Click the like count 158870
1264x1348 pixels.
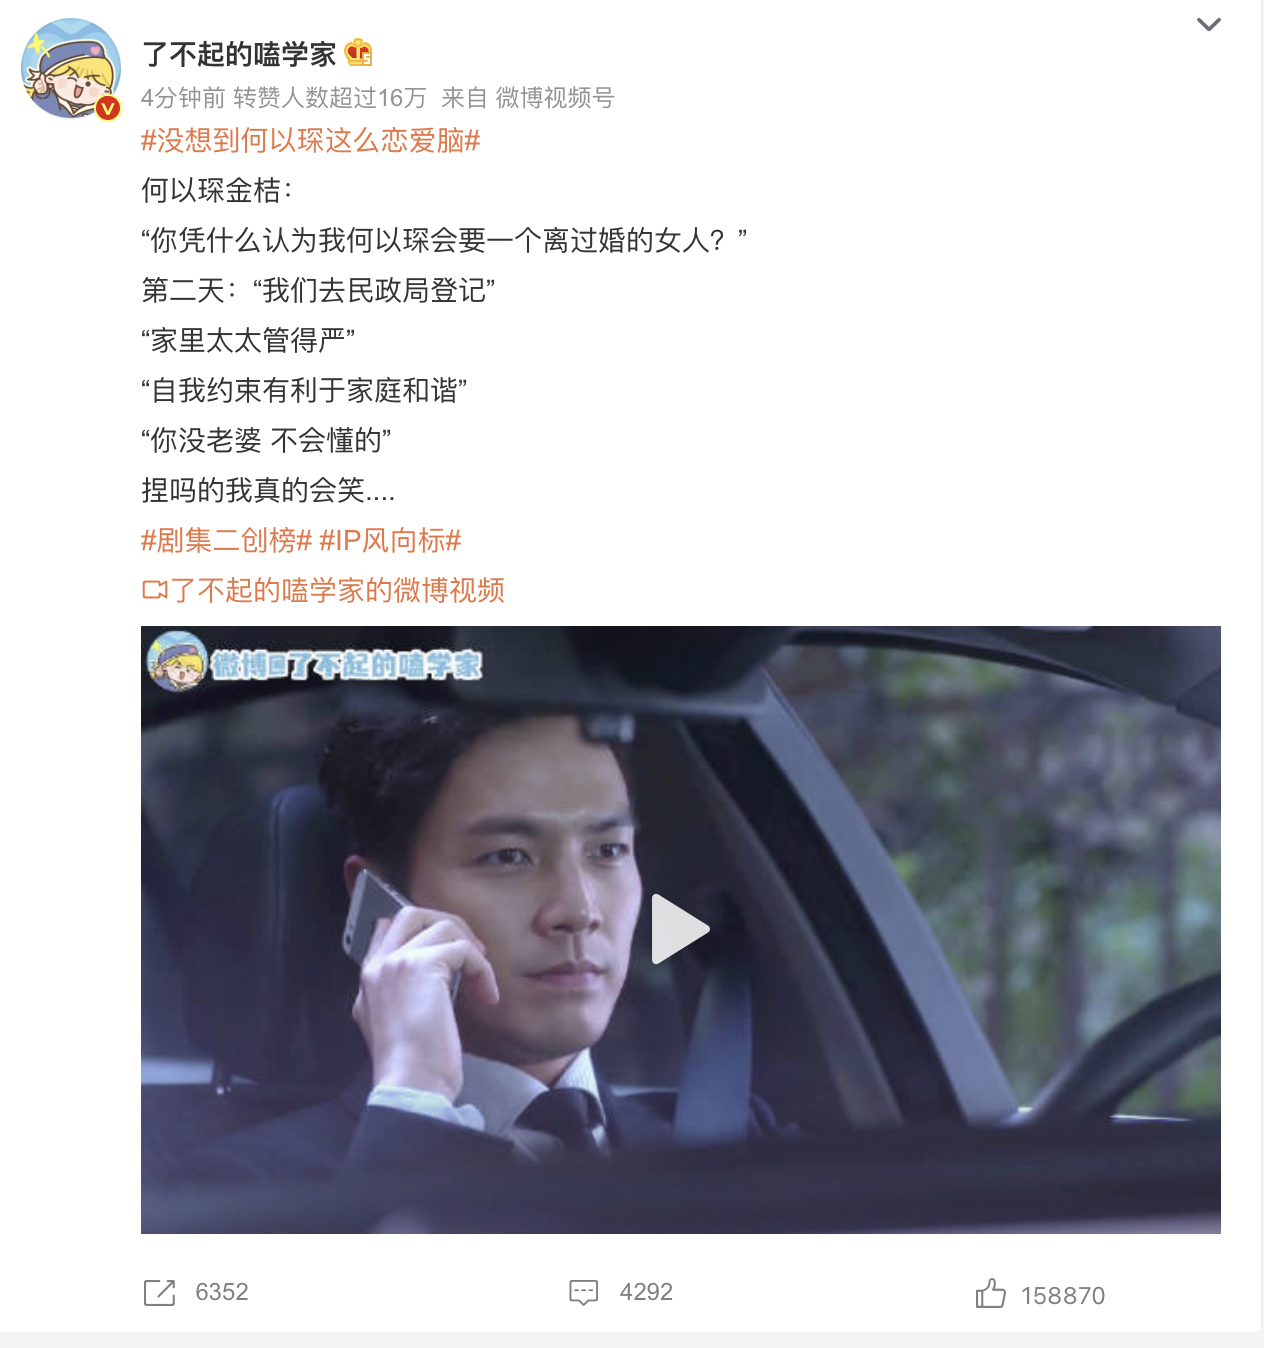[1063, 1296]
